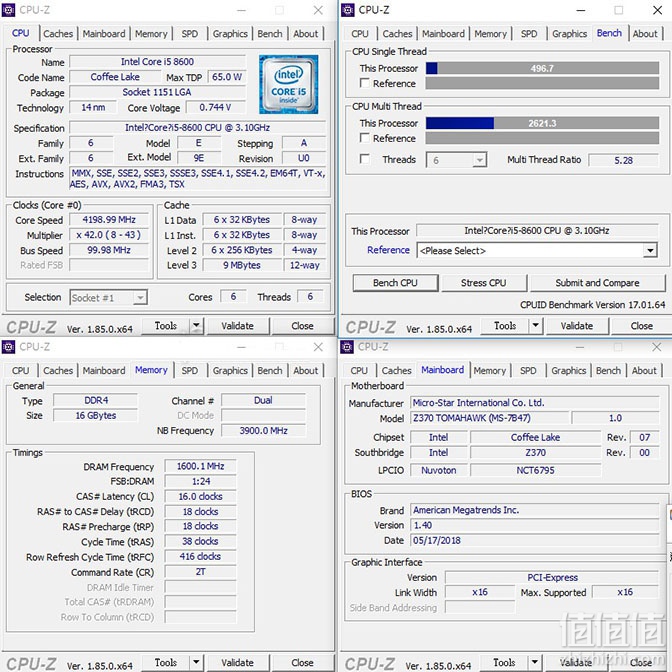
Task: Expand the Tools arrow in the Memory window
Action: (x=196, y=663)
